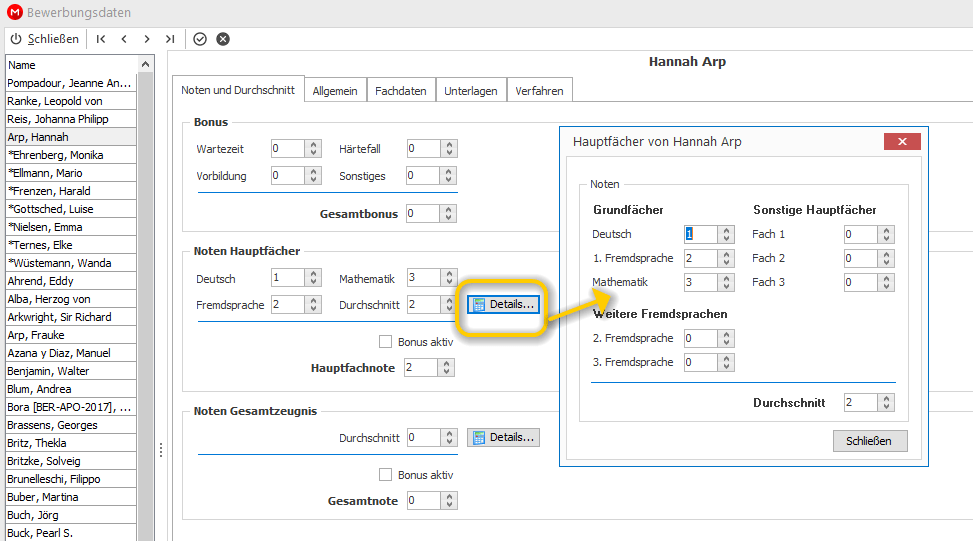Change Fach 1 grade with spinner arrows
Image resolution: width=973 pixels, height=541 pixels.
point(887,234)
